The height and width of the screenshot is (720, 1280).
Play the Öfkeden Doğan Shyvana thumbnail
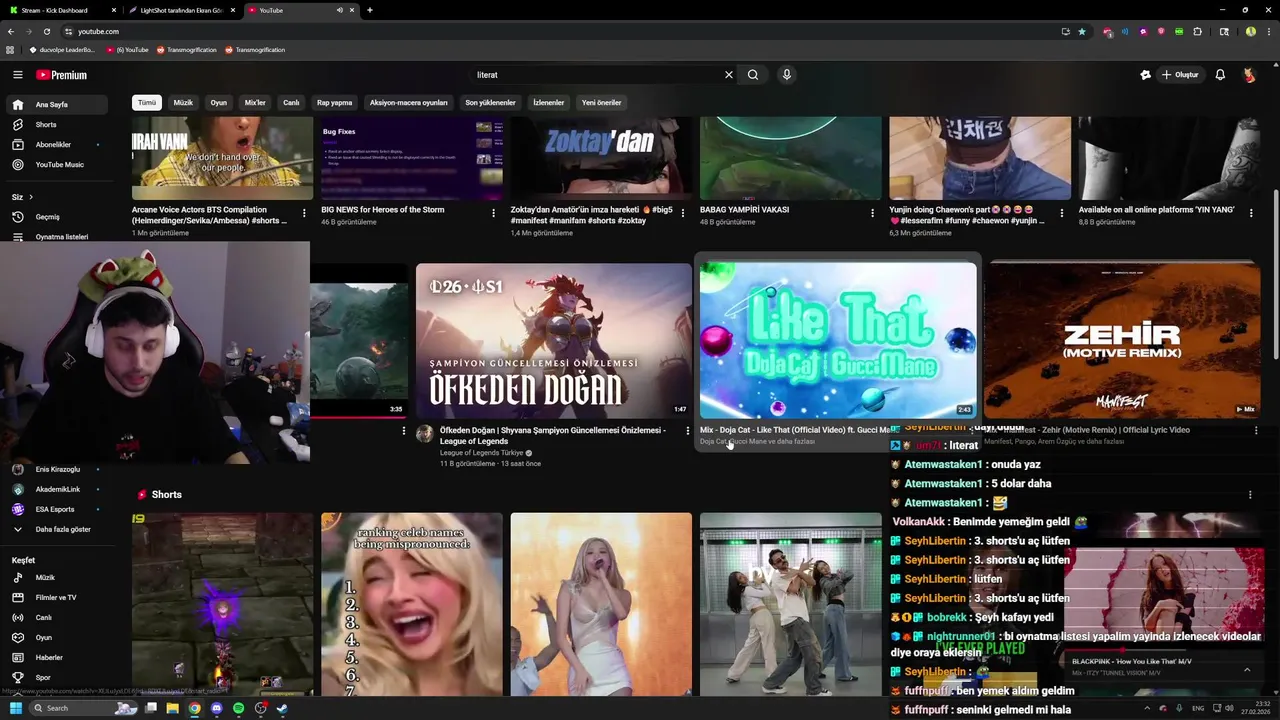[553, 341]
